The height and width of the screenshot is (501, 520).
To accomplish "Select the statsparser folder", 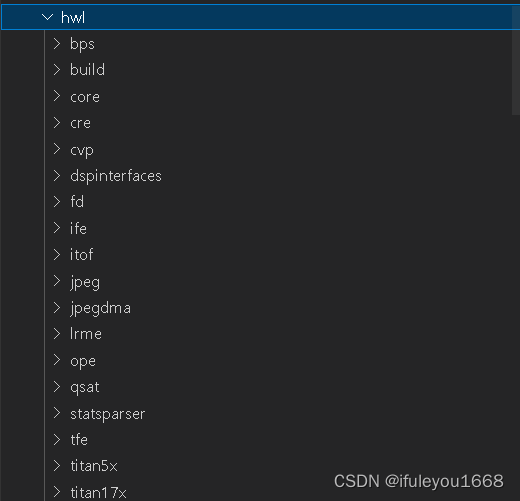I will pos(107,414).
